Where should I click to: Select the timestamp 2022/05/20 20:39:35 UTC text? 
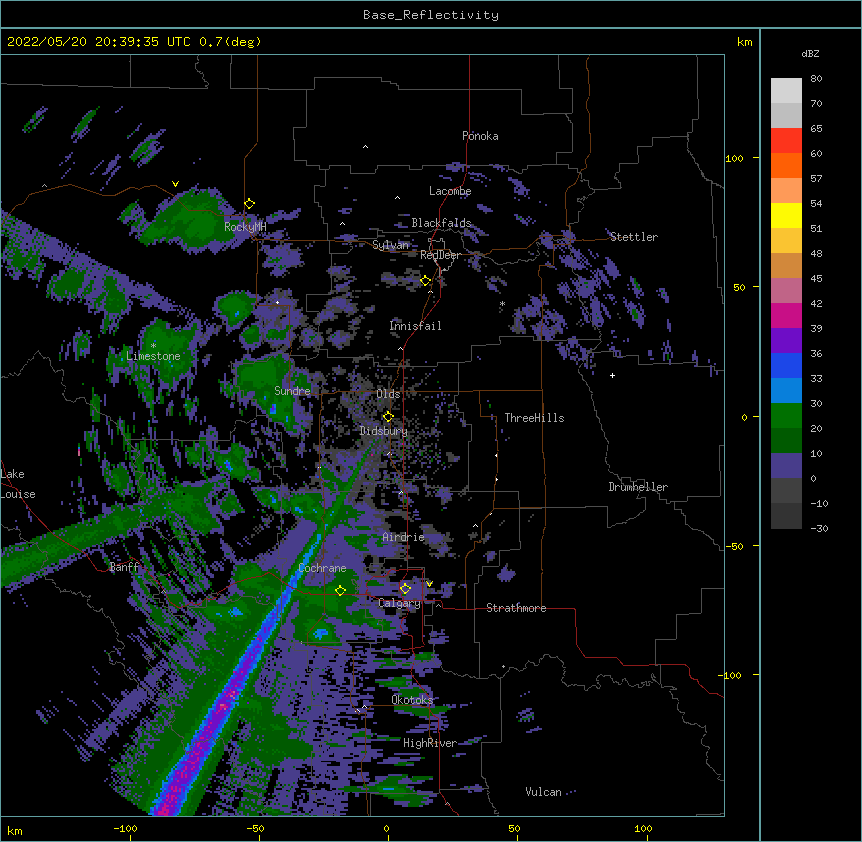point(99,42)
